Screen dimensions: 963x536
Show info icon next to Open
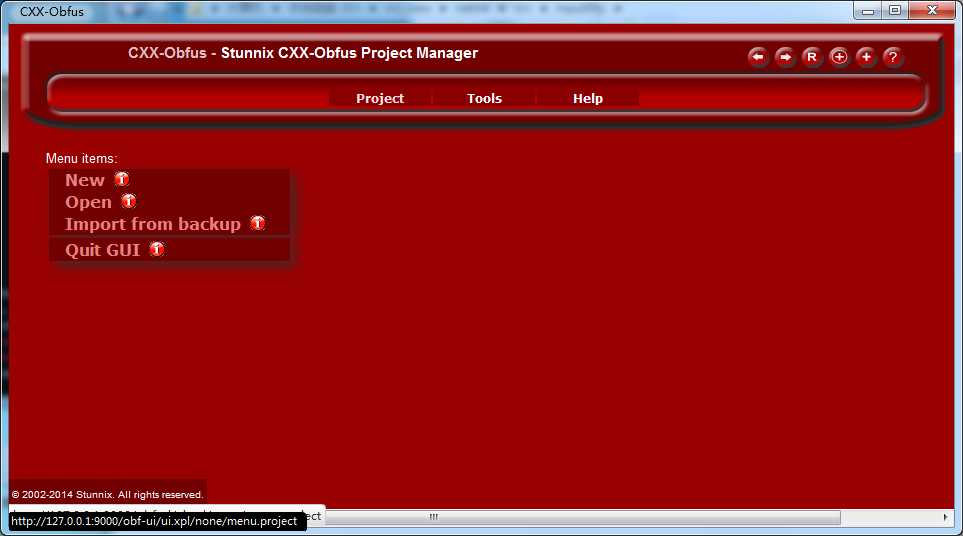(128, 201)
